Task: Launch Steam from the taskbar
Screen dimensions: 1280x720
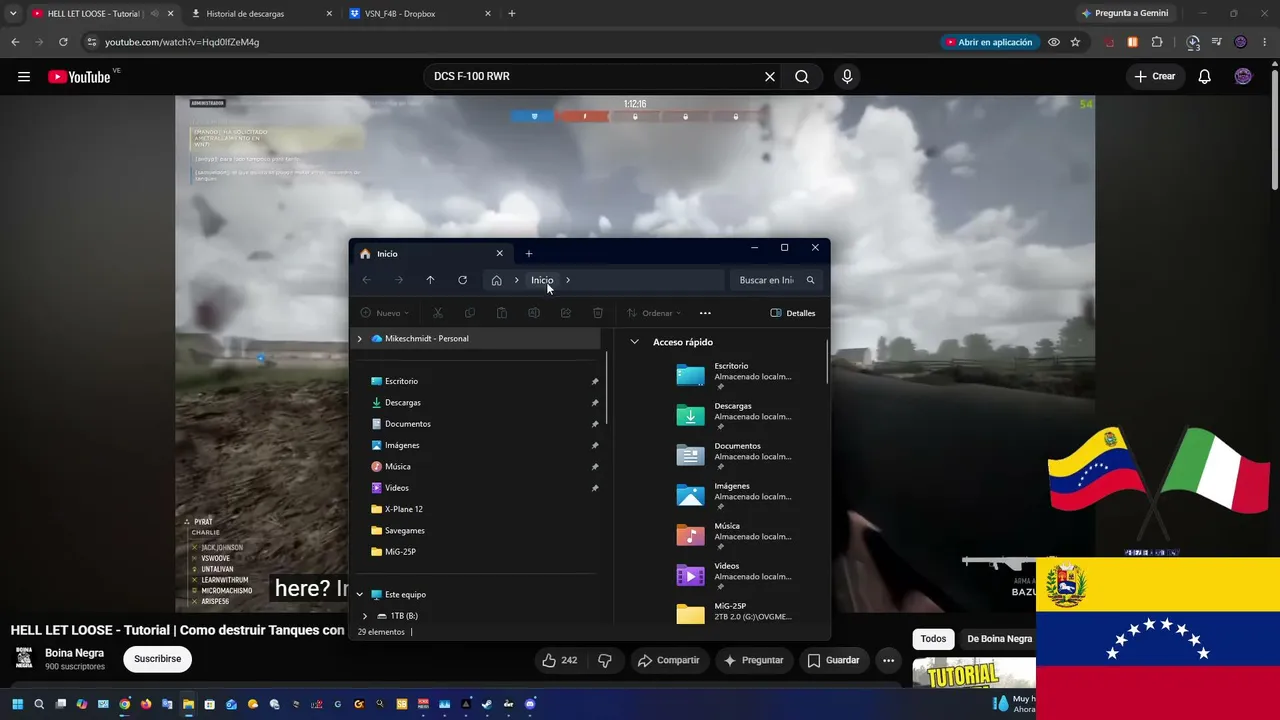Action: (487, 704)
